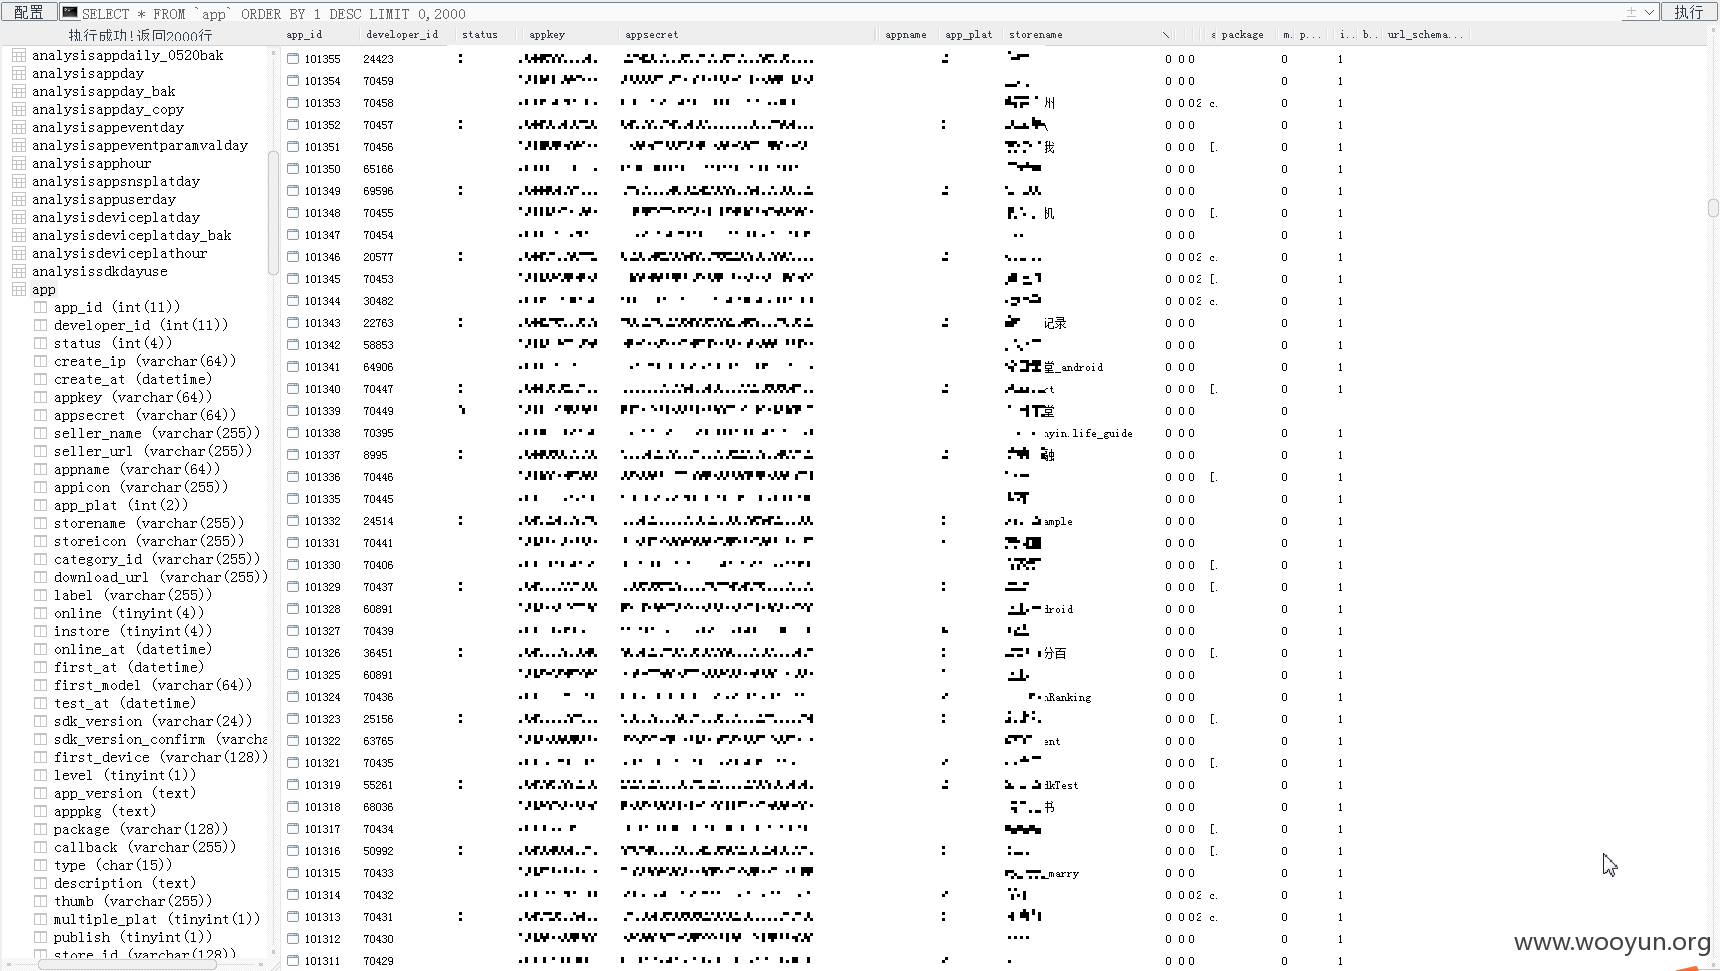1720x971 pixels.
Task: Select the seller_url (varchar(255)) column
Action: (153, 451)
